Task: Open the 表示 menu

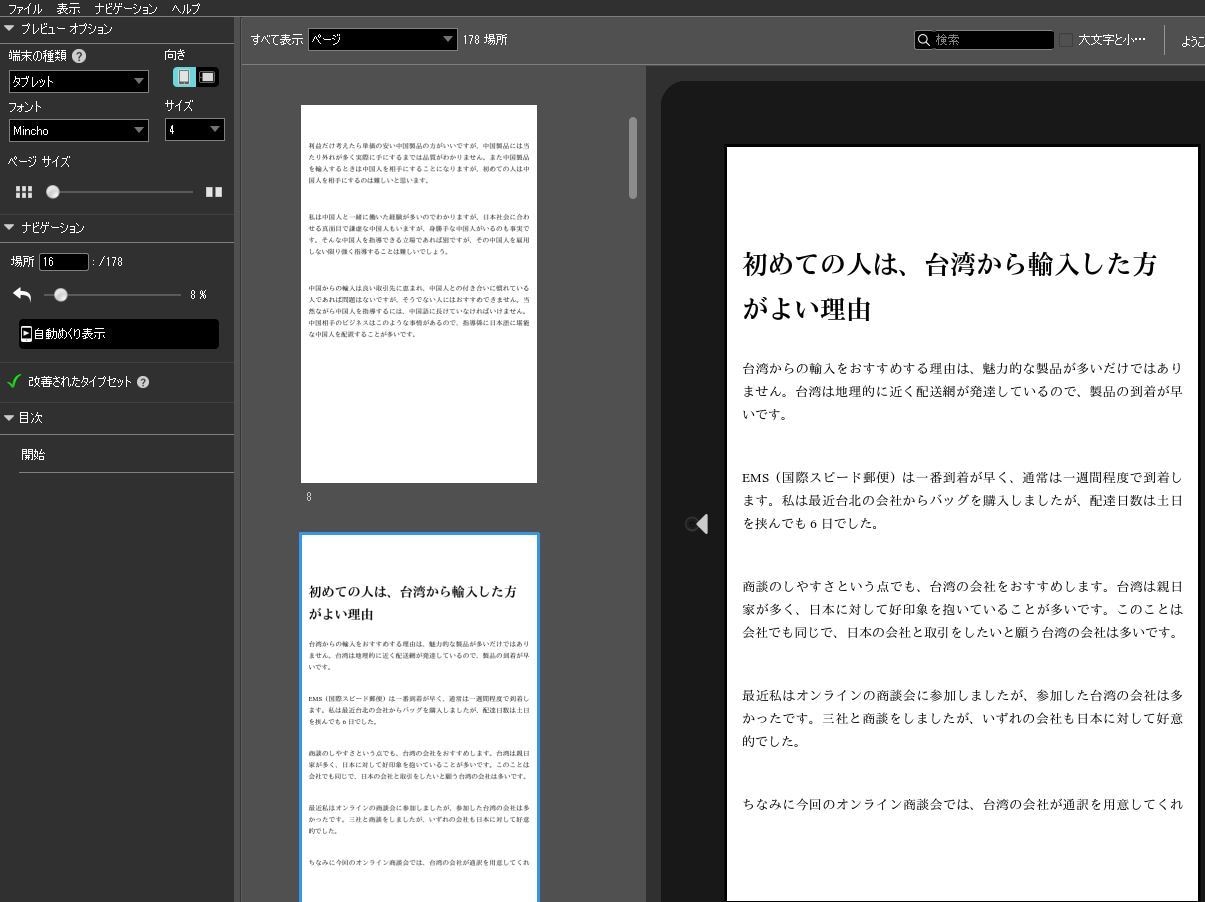Action: click(68, 8)
